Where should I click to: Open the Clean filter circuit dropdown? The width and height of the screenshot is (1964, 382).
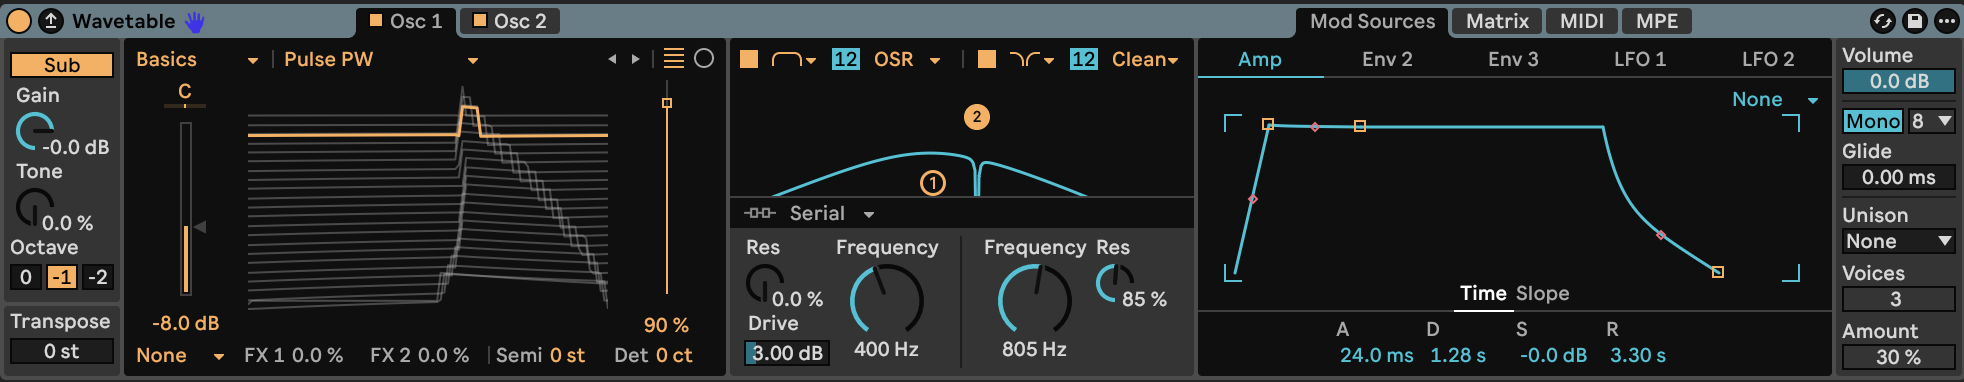1145,60
